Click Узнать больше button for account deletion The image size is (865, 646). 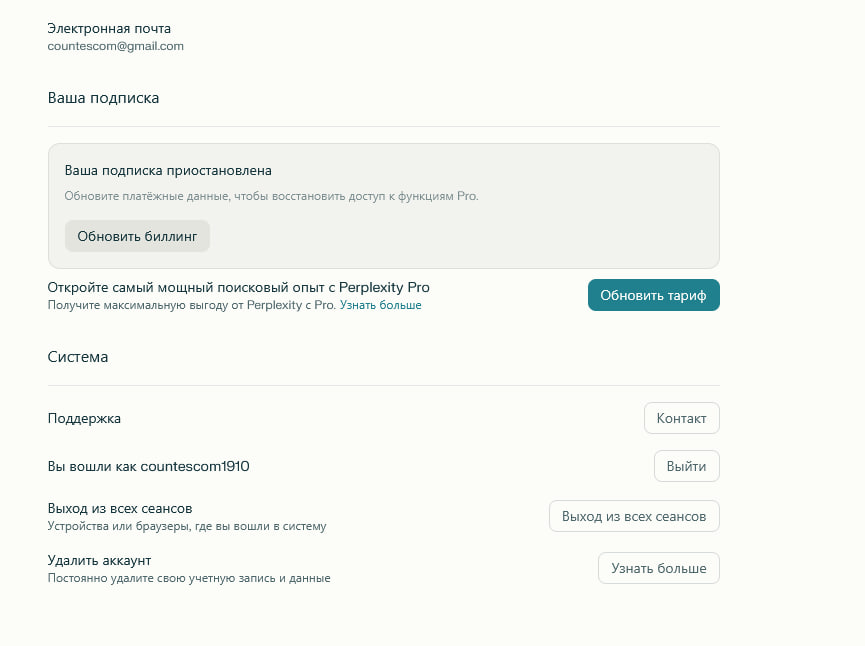point(658,568)
